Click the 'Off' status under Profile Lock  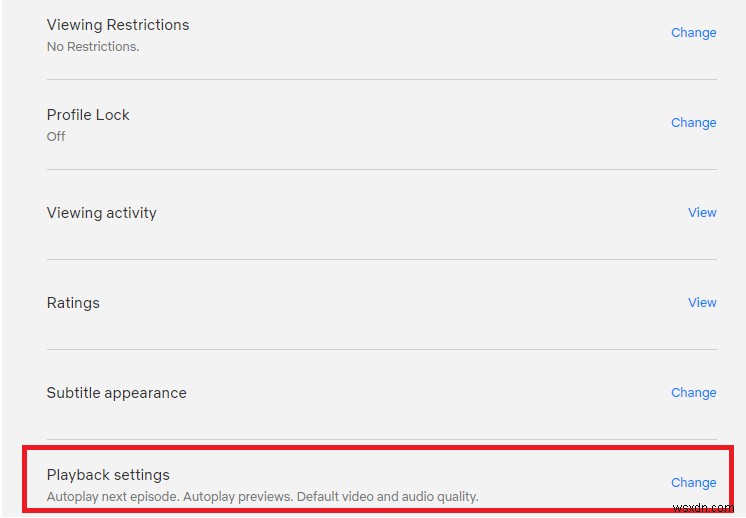[x=56, y=136]
